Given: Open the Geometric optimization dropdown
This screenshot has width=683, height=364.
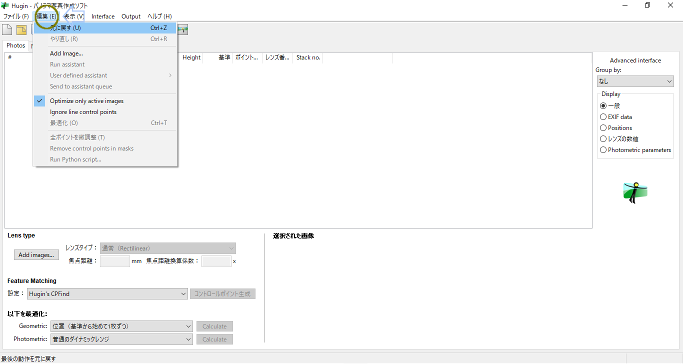Looking at the screenshot, I should (122, 326).
